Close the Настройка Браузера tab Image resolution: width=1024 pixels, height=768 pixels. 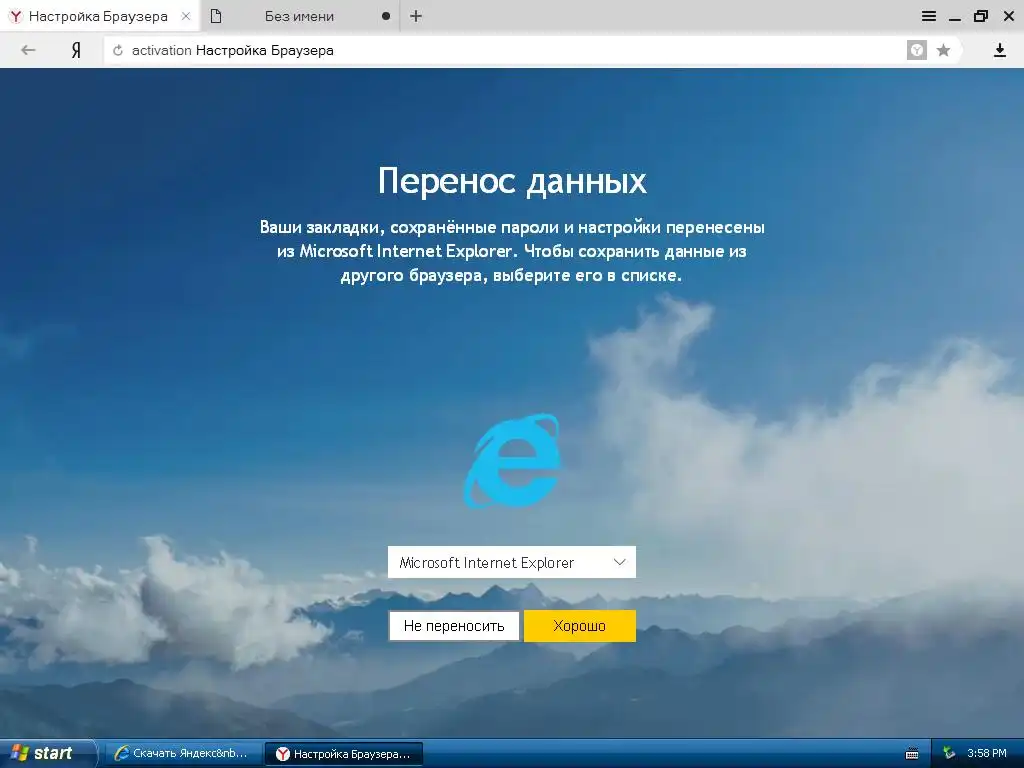[x=186, y=16]
